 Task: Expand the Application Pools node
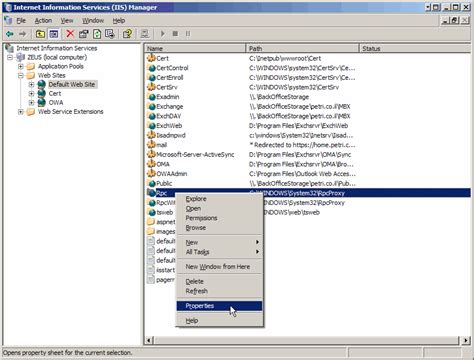[21, 66]
